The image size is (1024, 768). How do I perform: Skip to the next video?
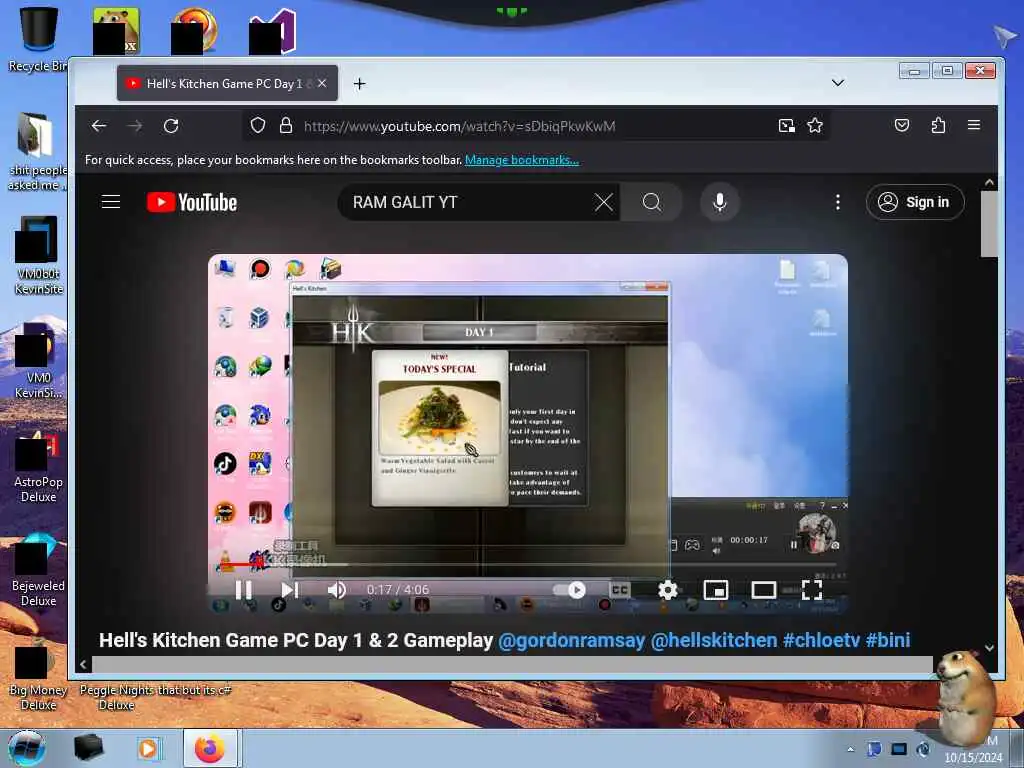[290, 590]
